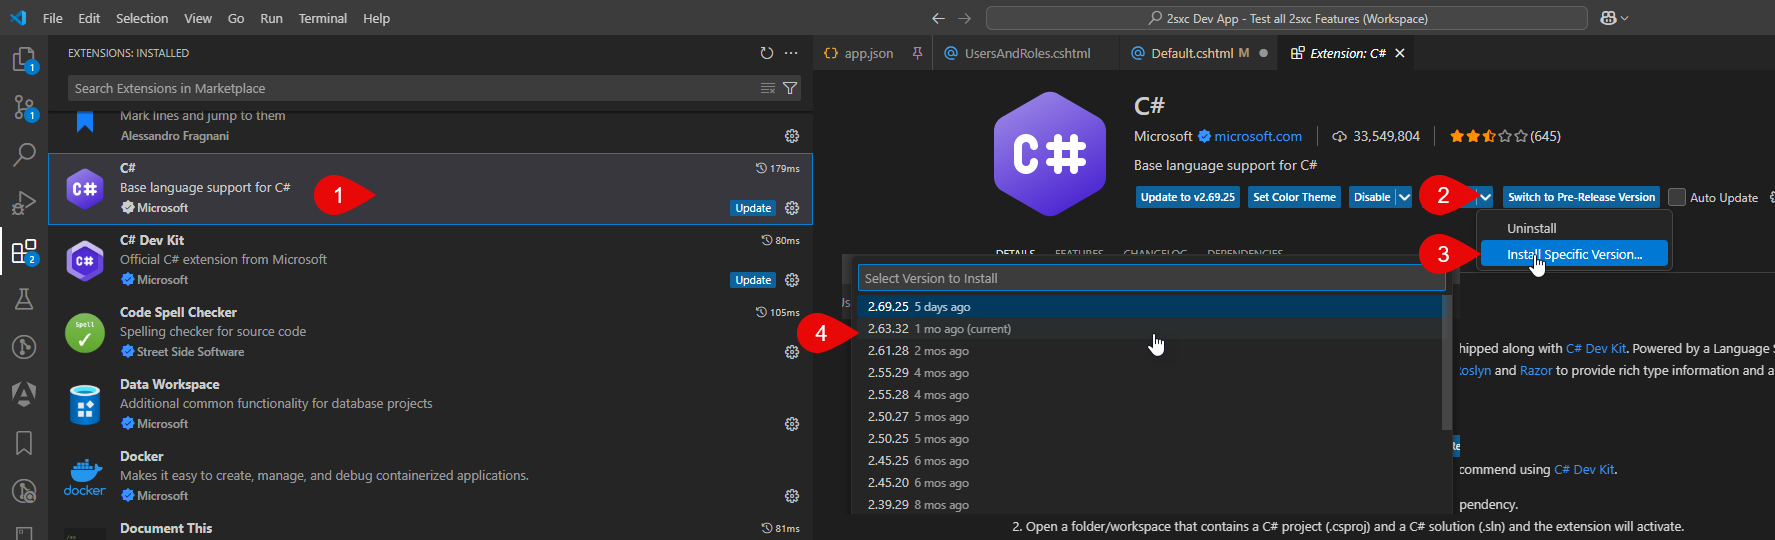Open extensions view more actions menu

[x=791, y=53]
